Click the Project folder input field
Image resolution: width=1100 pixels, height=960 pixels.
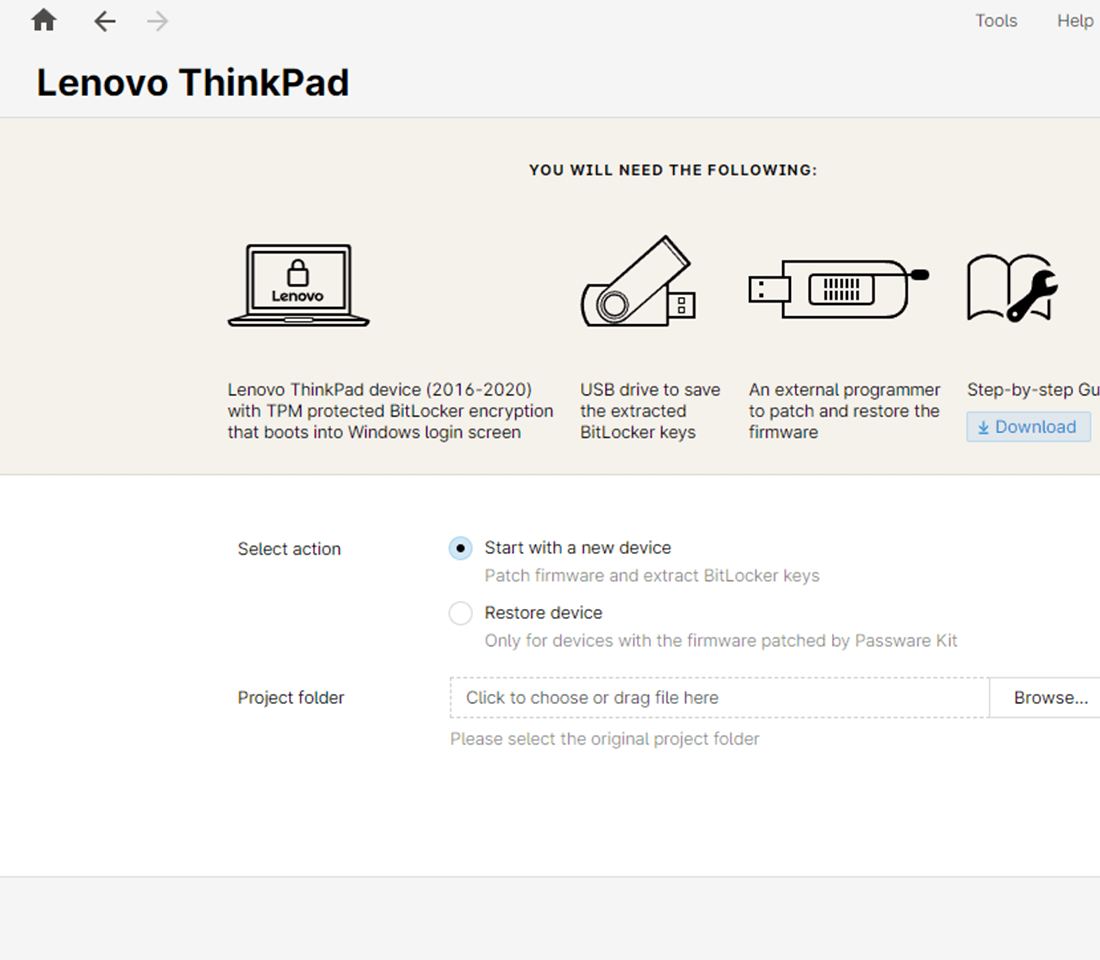[x=719, y=698]
